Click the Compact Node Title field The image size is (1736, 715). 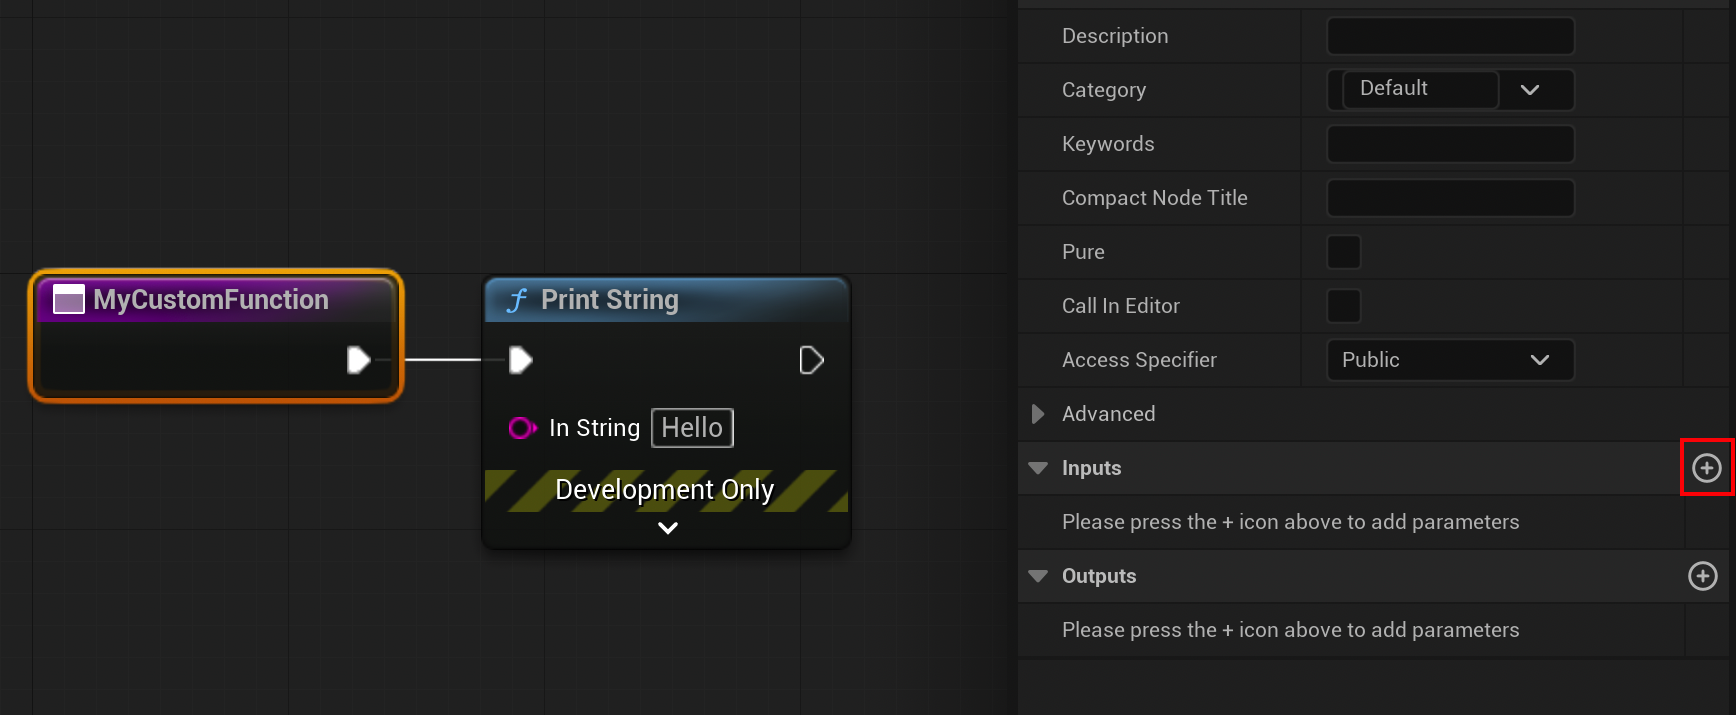(1450, 198)
